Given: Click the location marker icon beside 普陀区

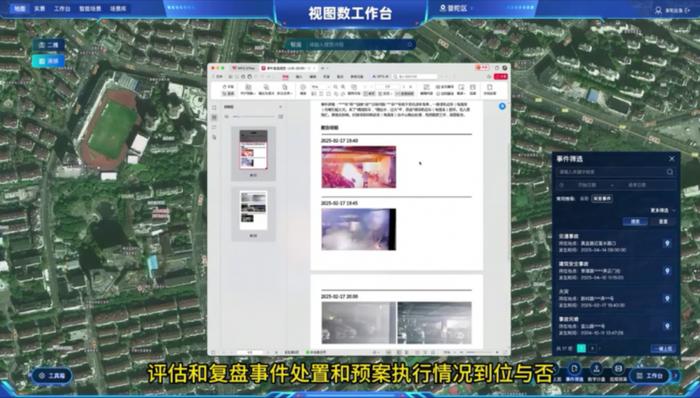Looking at the screenshot, I should click(x=443, y=8).
